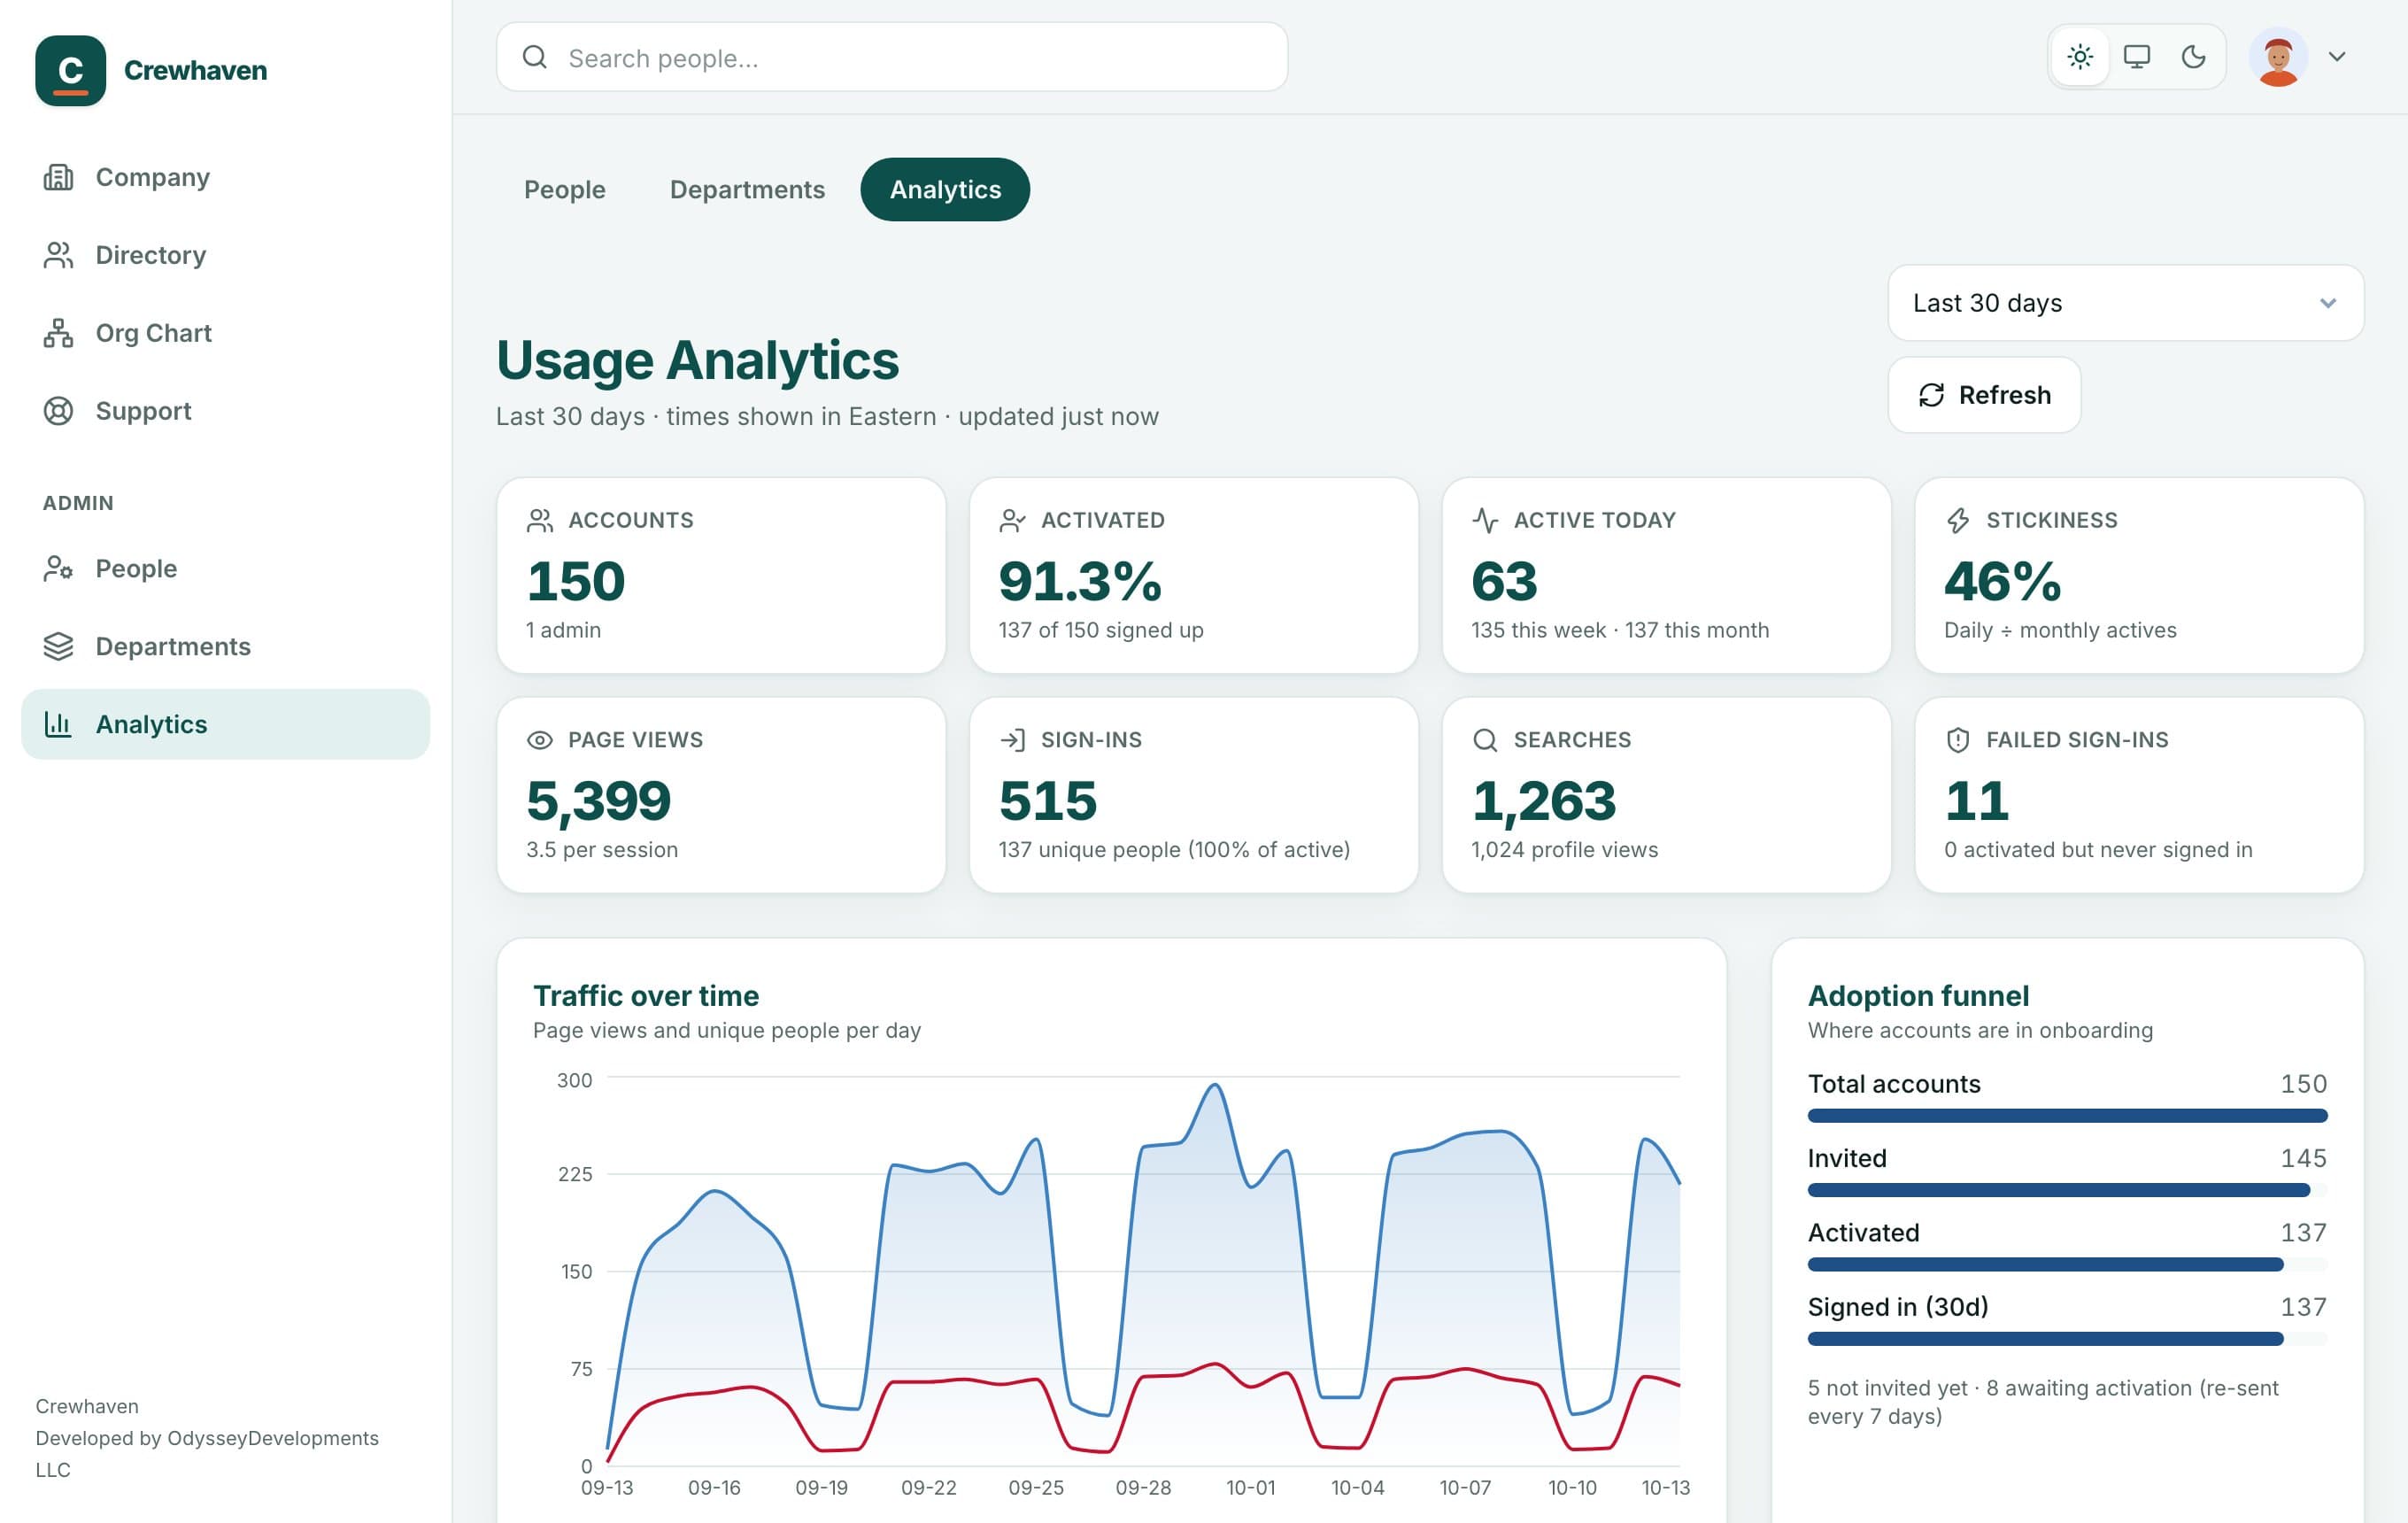Click the search magnifier icon
Viewport: 2408px width, 1523px height.
[x=535, y=57]
